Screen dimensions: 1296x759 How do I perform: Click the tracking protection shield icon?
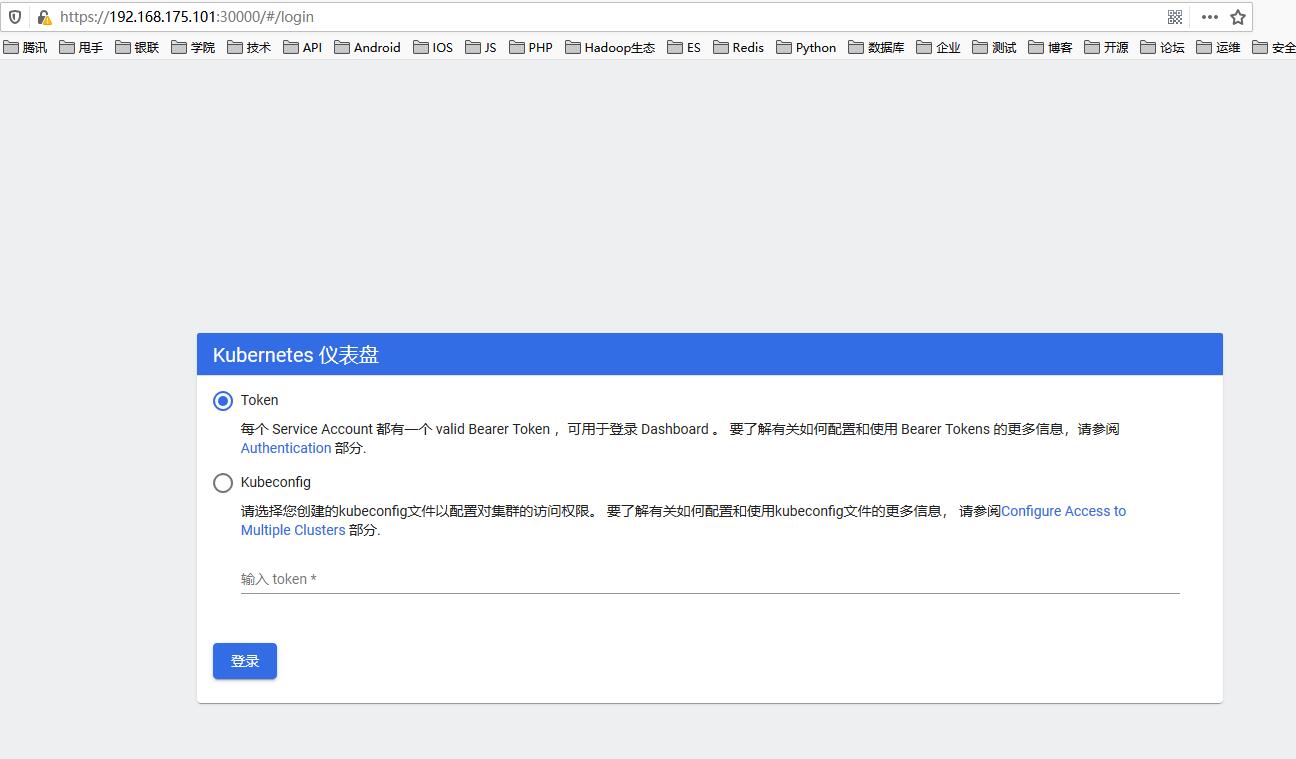[x=15, y=17]
